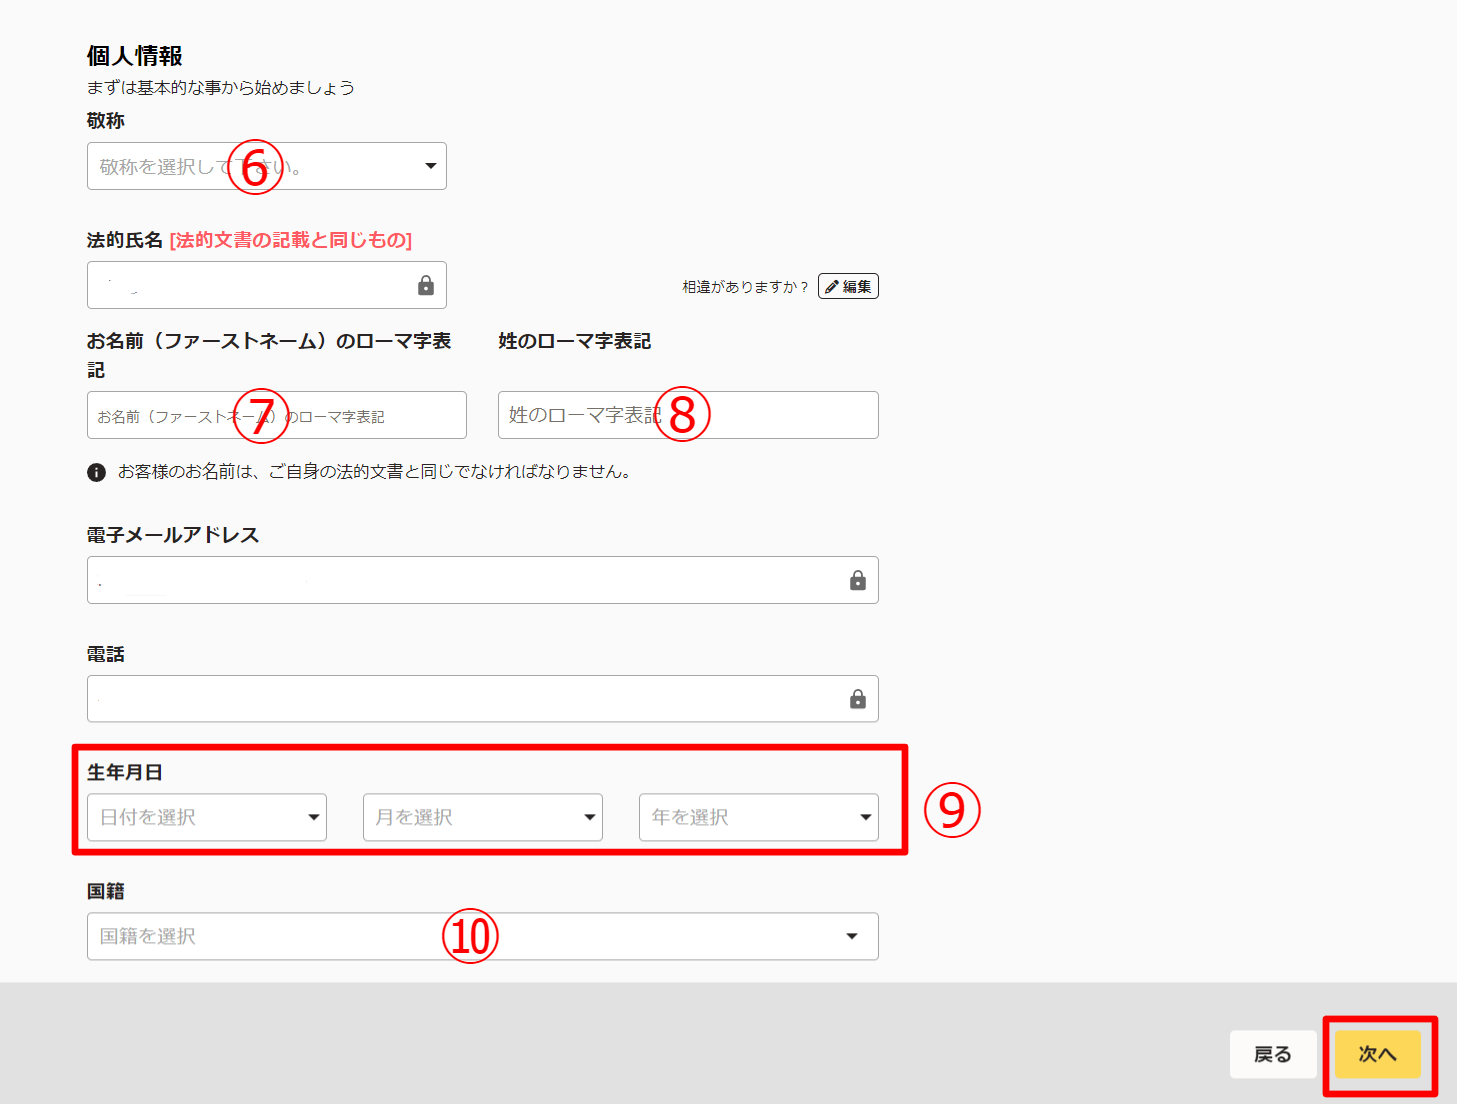Click the lock icon on the legal name field
1457x1104 pixels.
click(x=426, y=285)
